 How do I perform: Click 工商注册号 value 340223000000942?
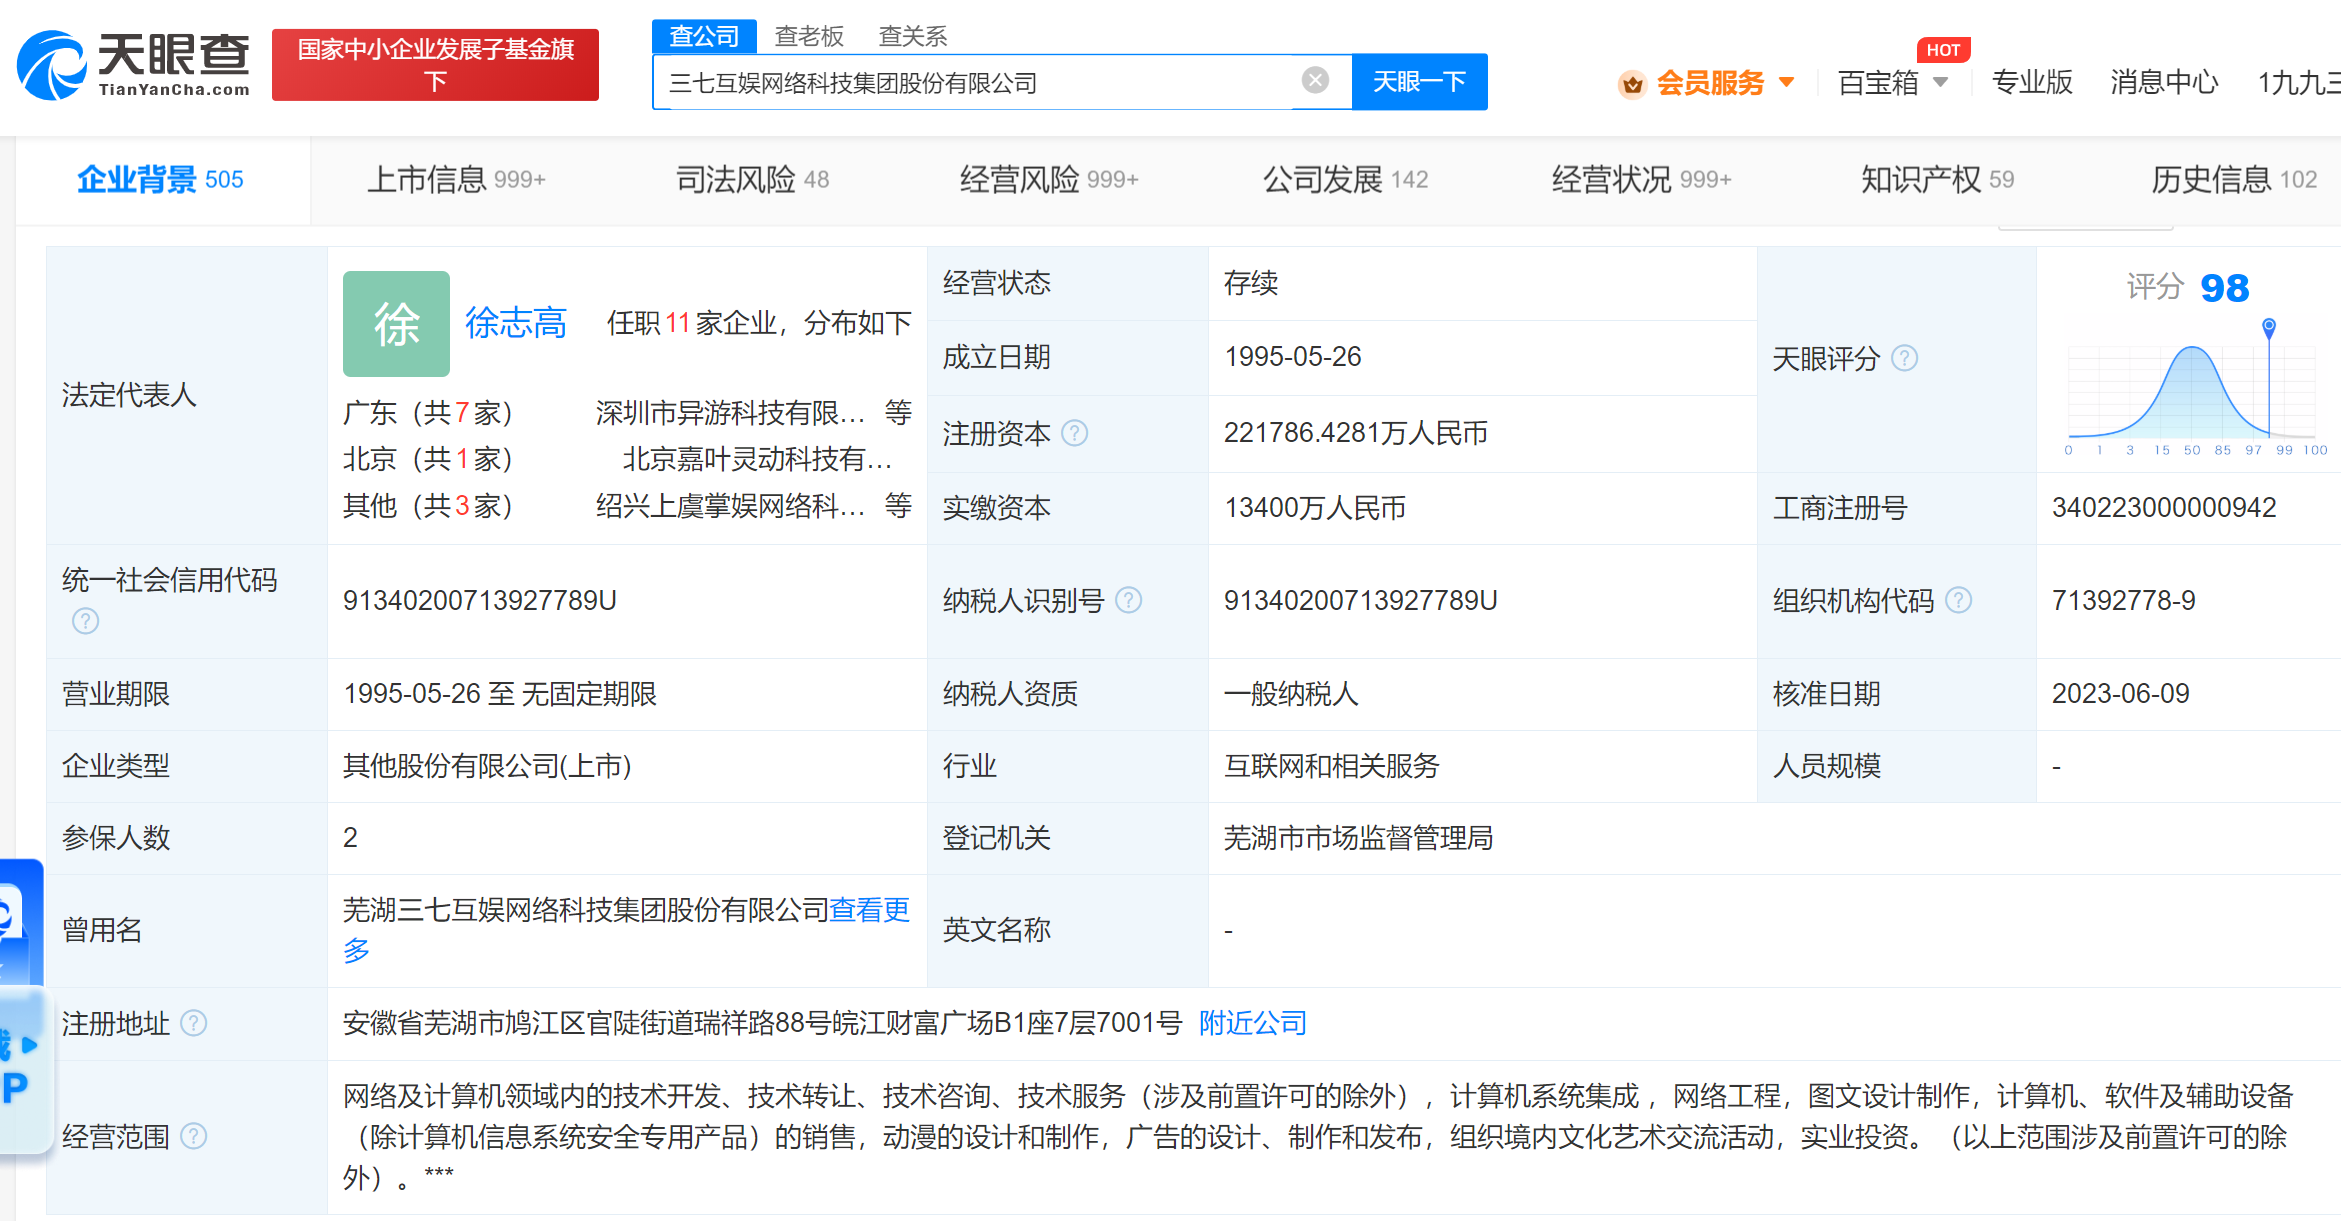coord(2164,508)
